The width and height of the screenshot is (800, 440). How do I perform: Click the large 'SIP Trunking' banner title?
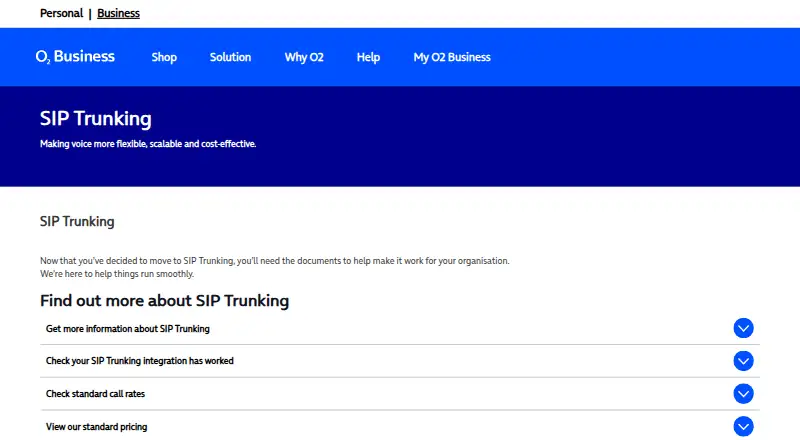pos(95,118)
